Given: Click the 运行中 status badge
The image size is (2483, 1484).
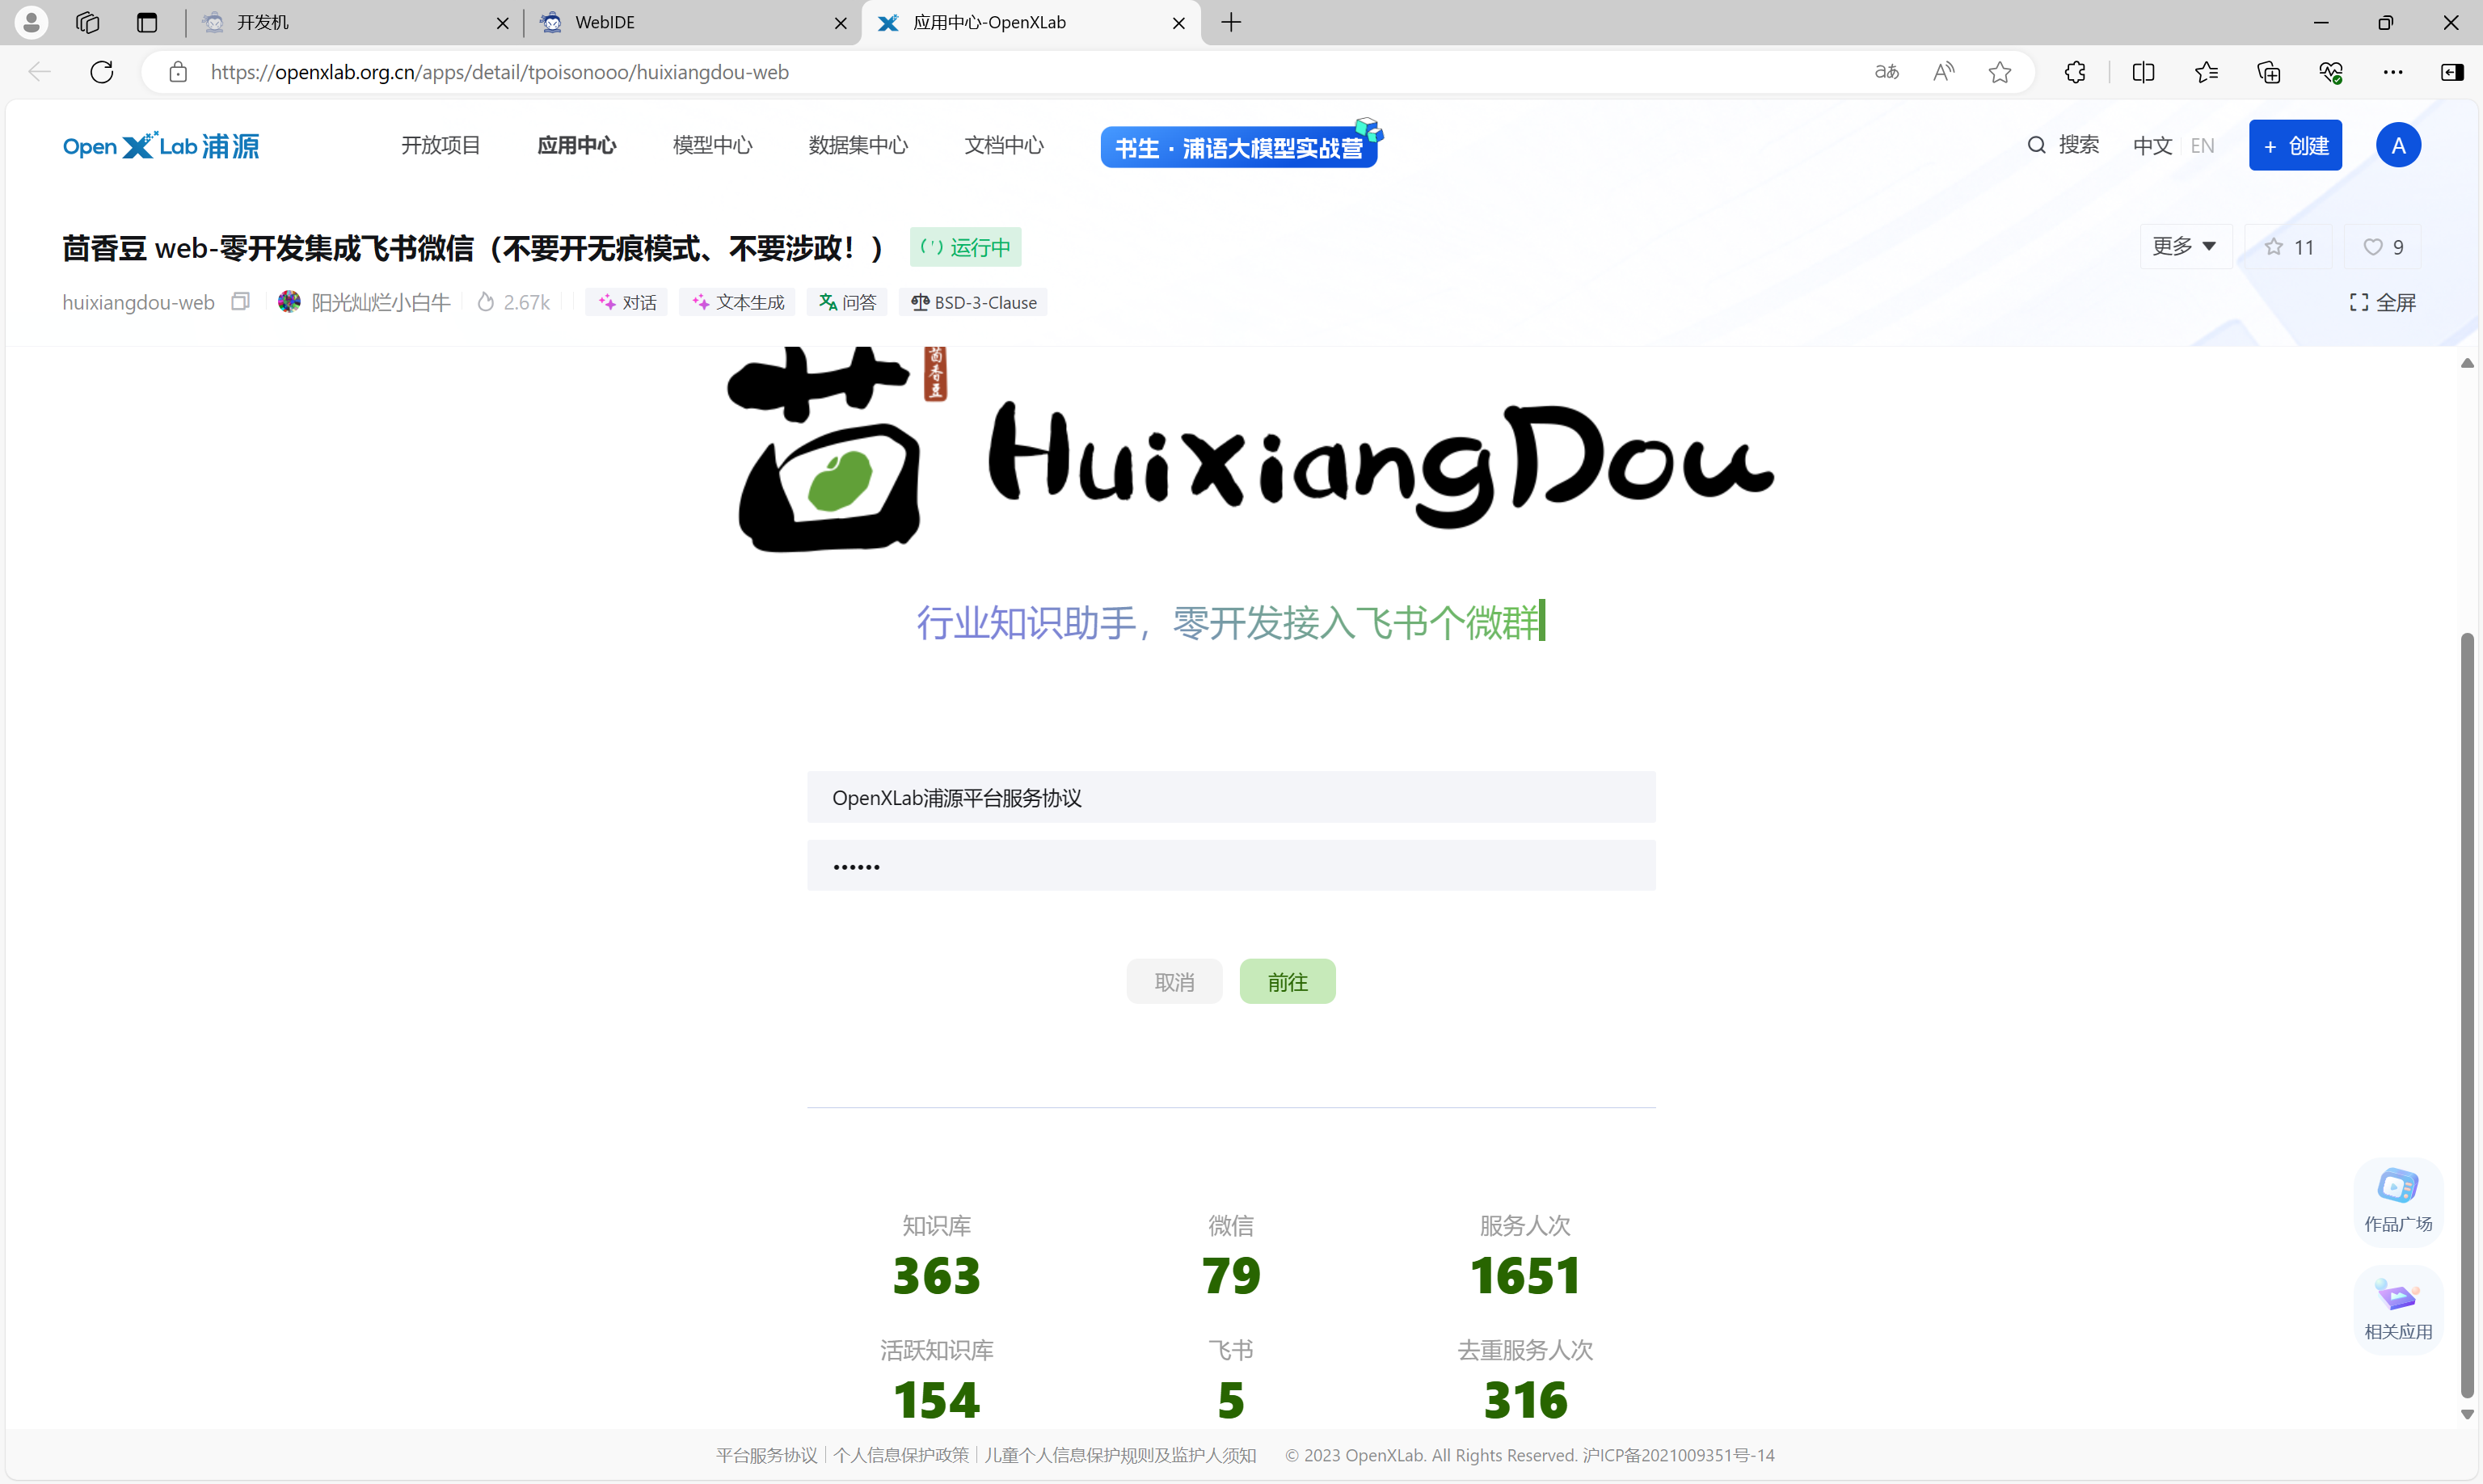Looking at the screenshot, I should tap(965, 247).
